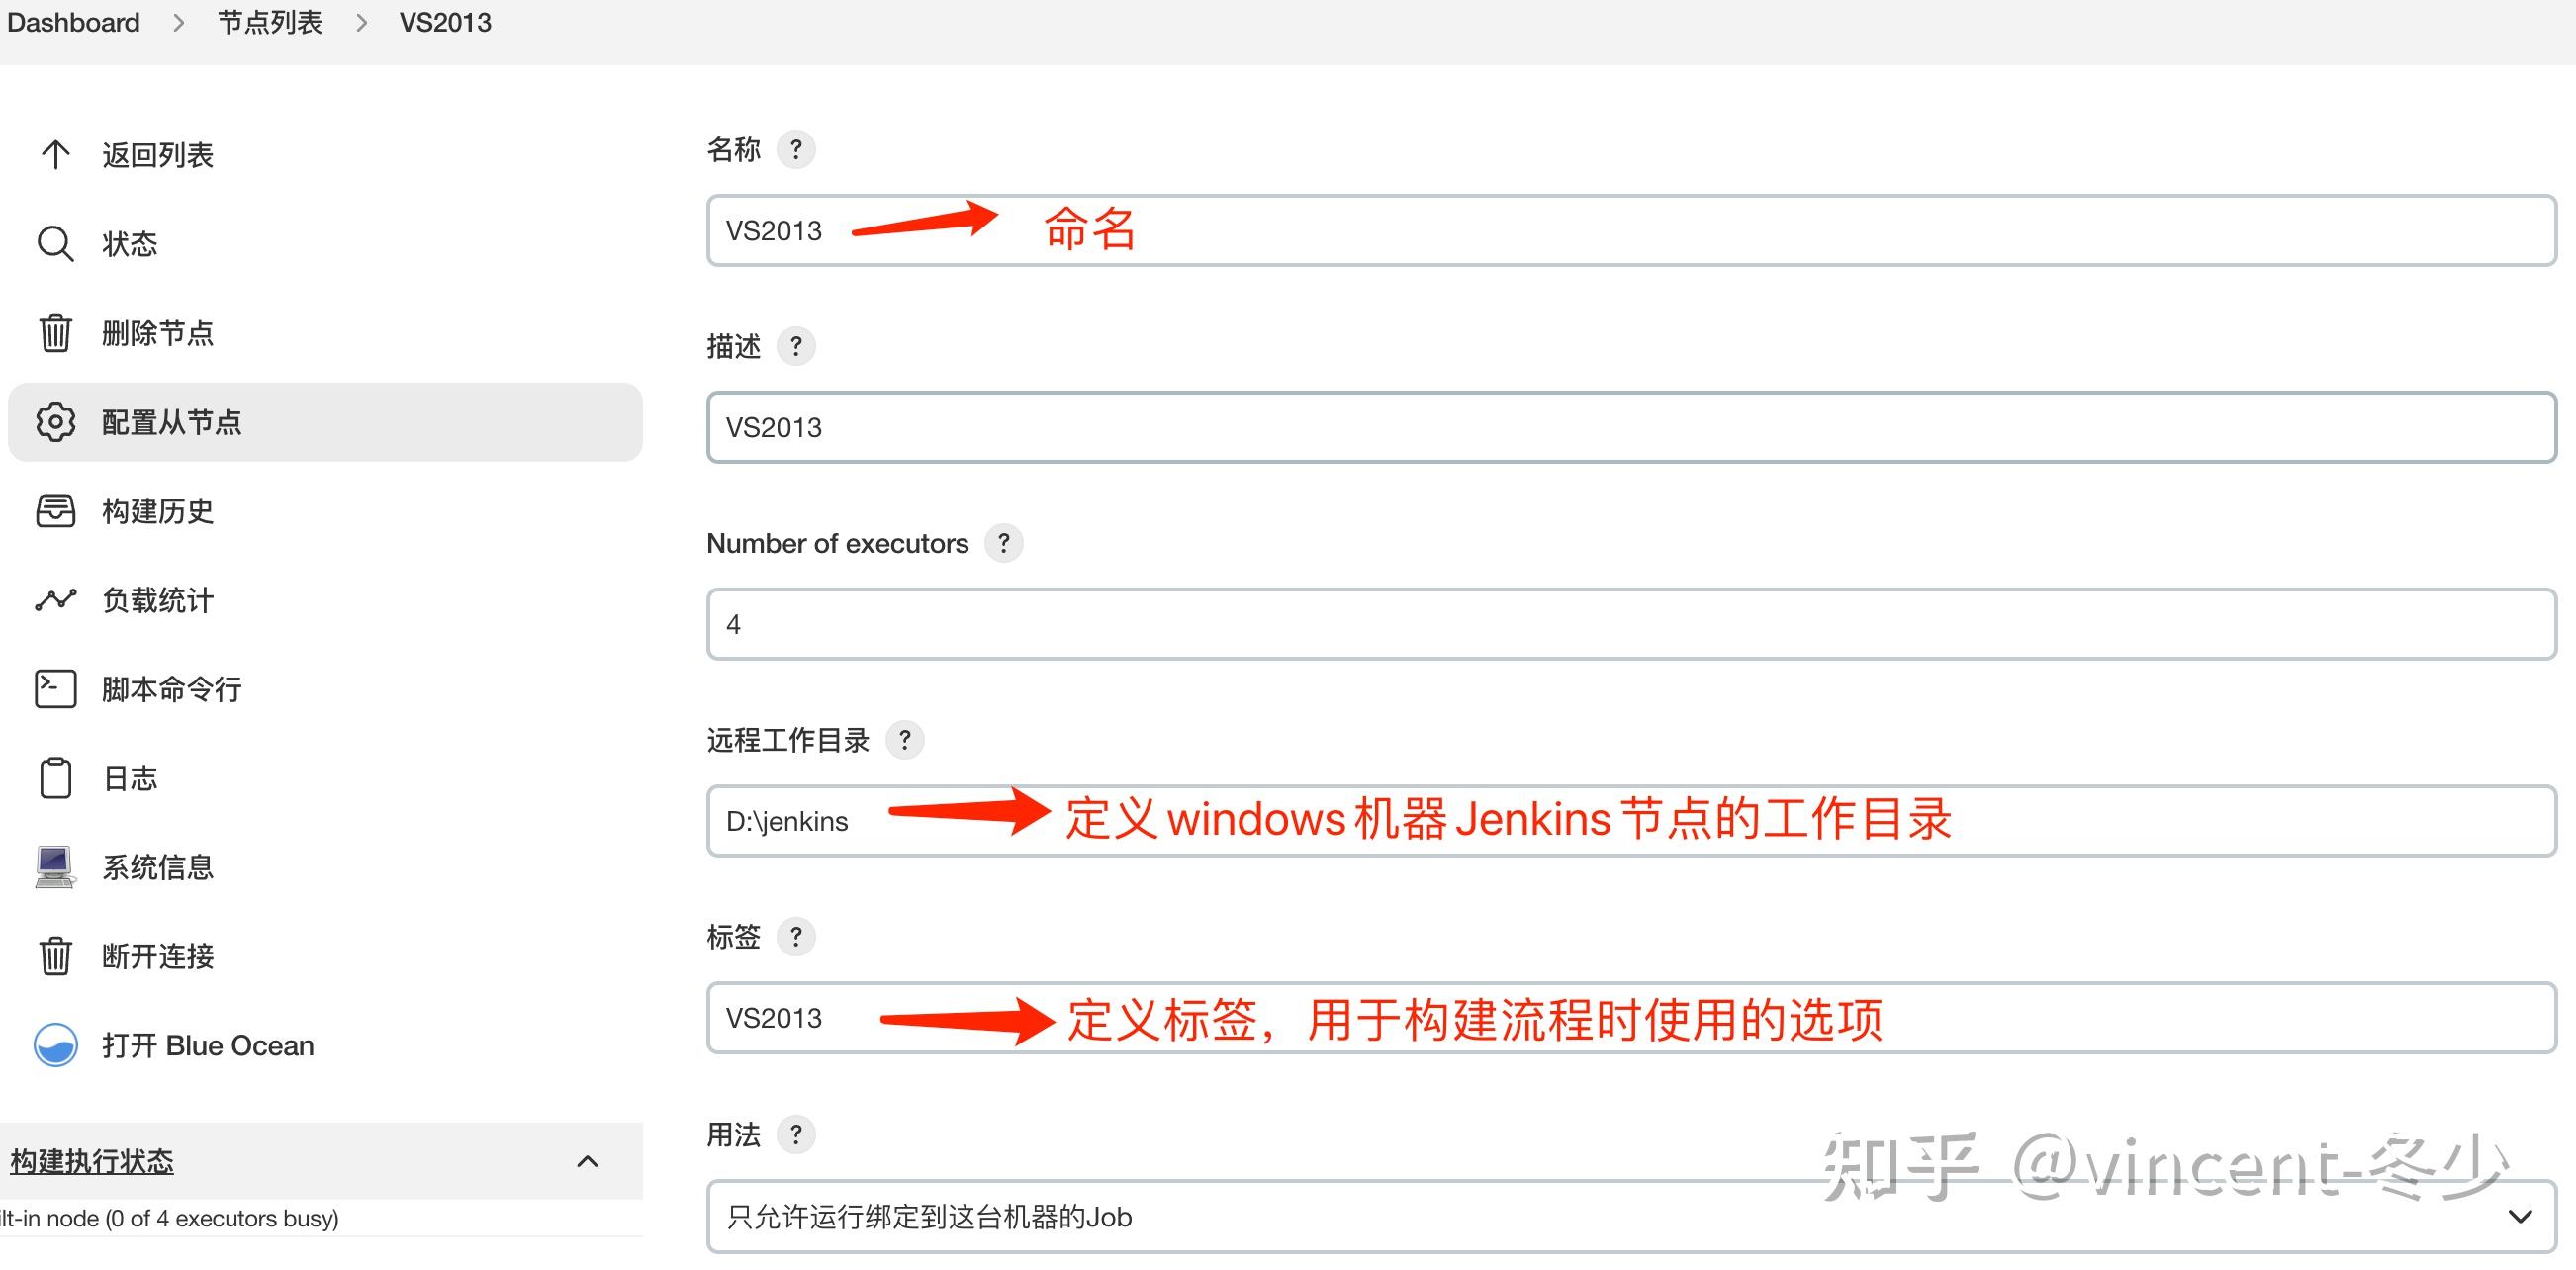Screen dimensions: 2576x1270
Task: Open the 脚本命令行 script console icon
Action: click(x=55, y=688)
